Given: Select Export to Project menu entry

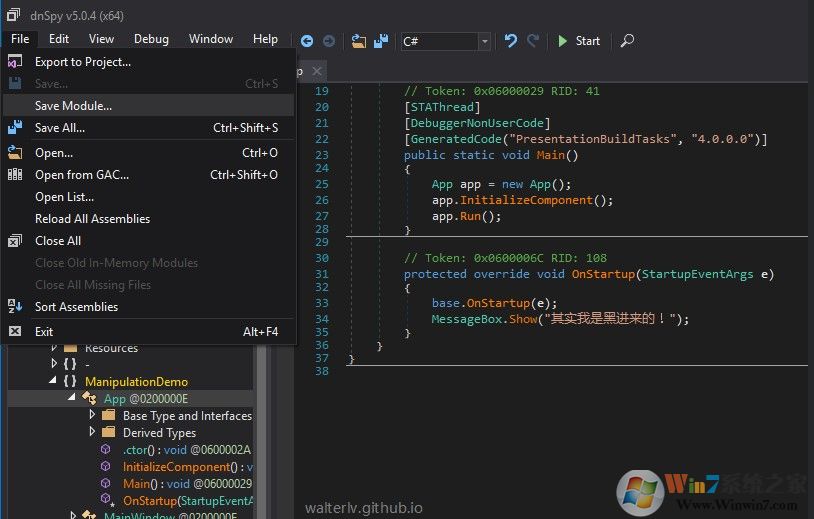Looking at the screenshot, I should (82, 62).
